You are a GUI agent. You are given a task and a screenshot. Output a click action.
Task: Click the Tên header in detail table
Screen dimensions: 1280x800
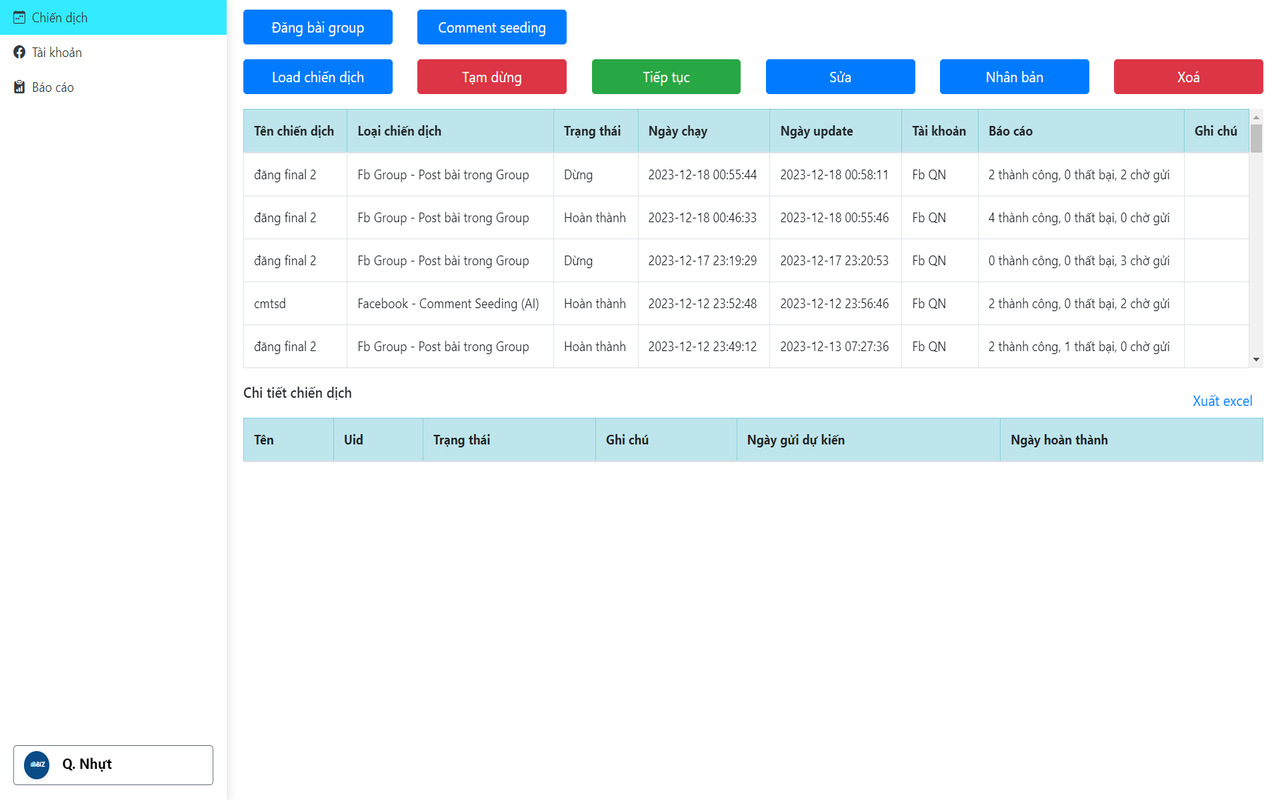click(x=288, y=440)
